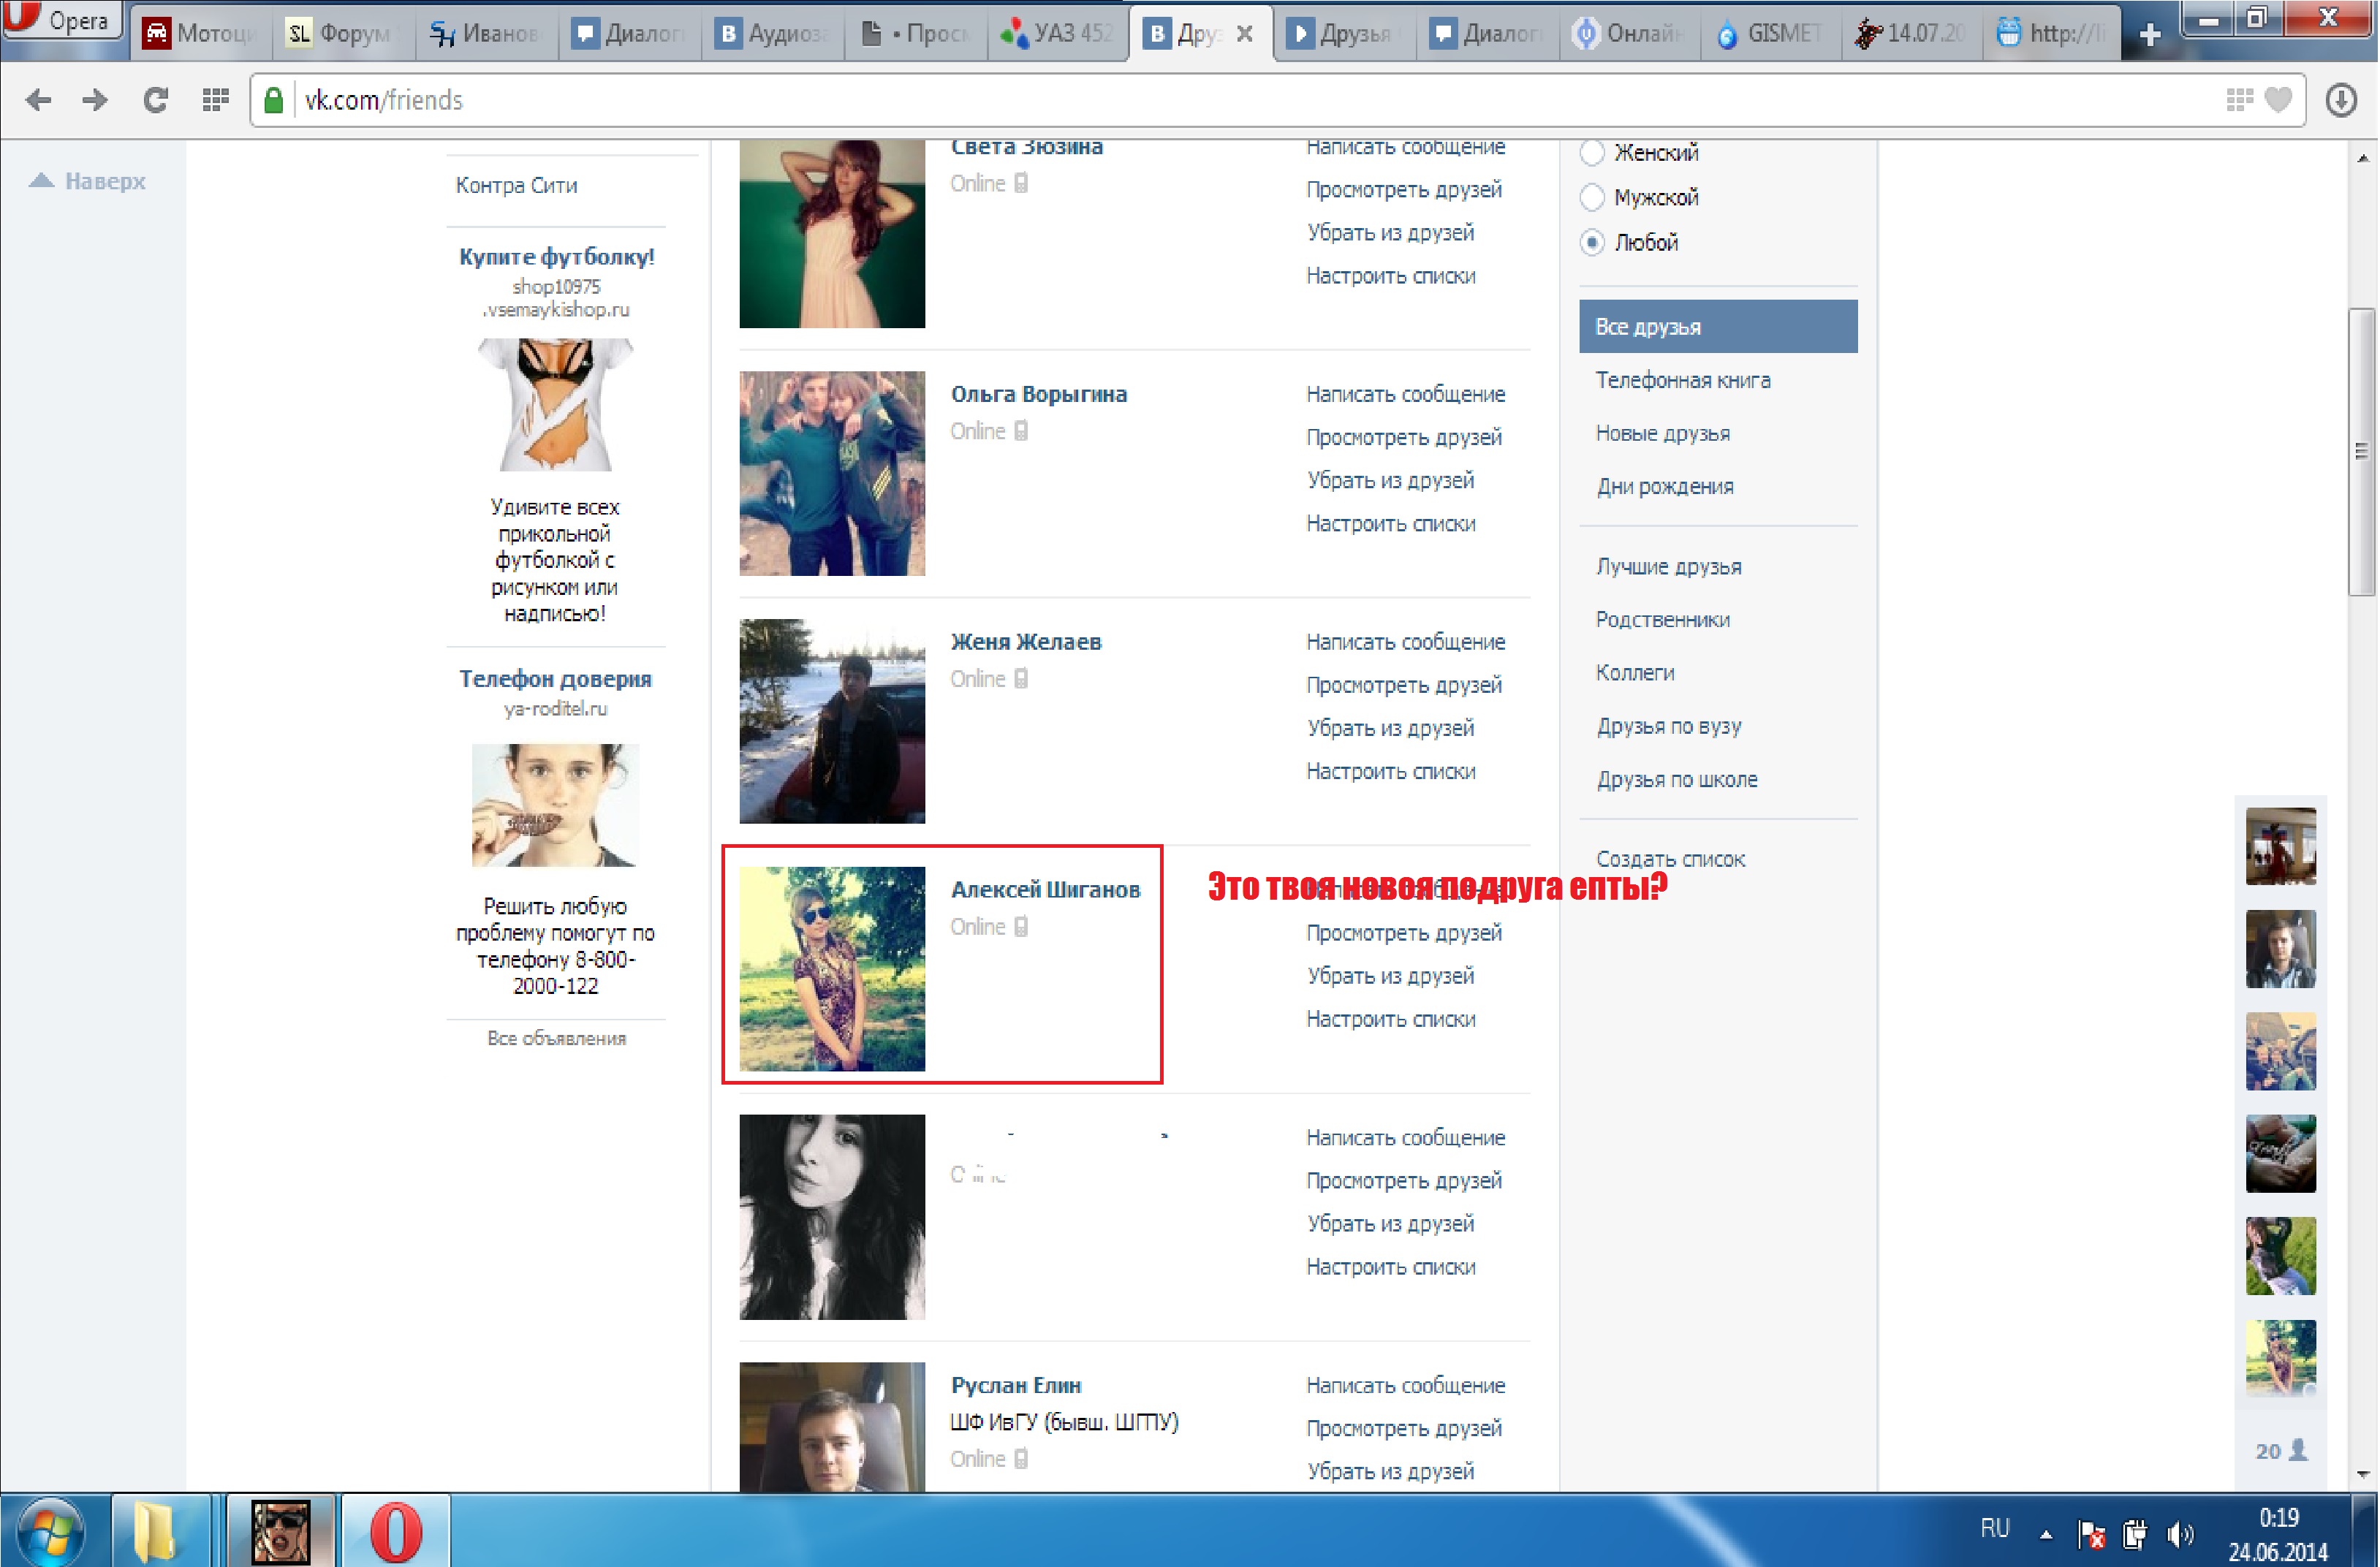2380x1567 pixels.
Task: Click scrollbar down arrow
Action: (x=2363, y=1475)
